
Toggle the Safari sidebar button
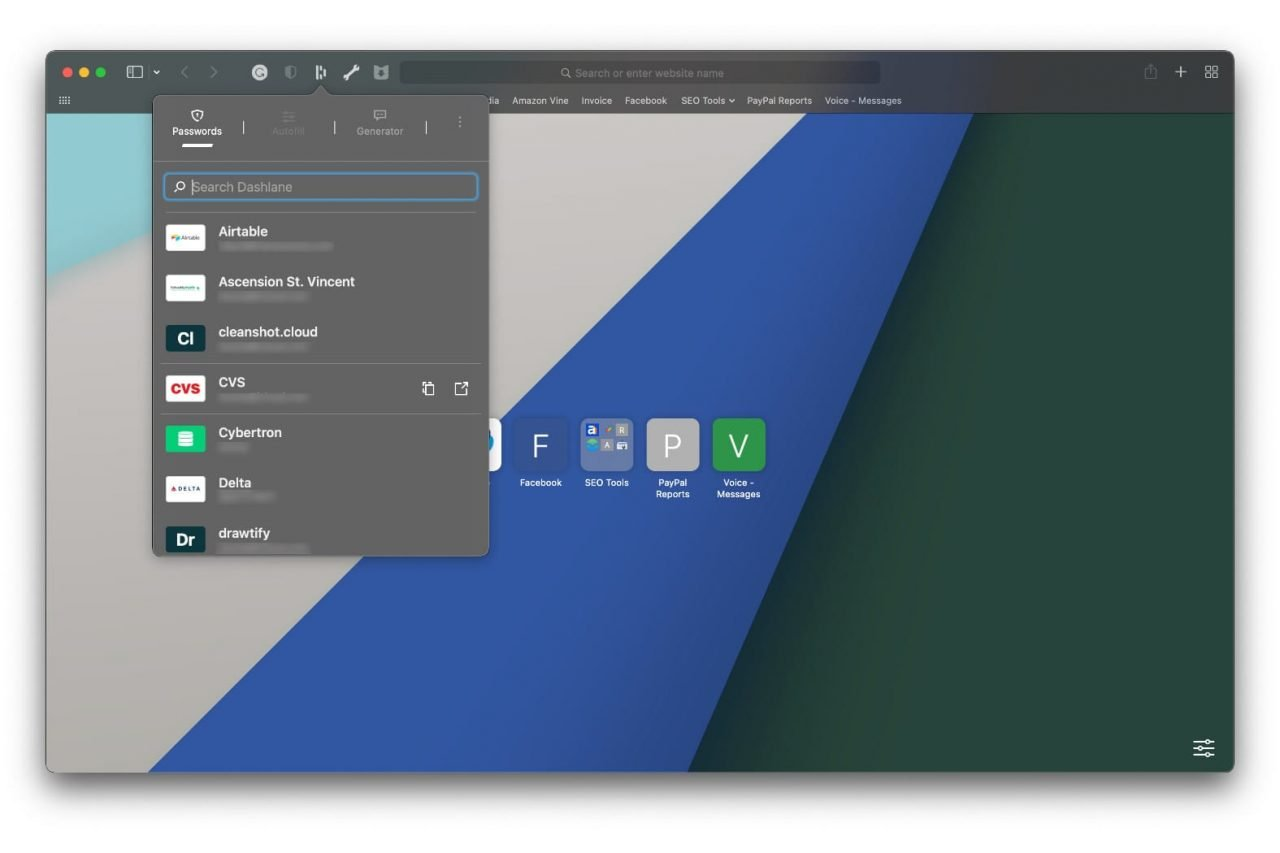pos(135,72)
